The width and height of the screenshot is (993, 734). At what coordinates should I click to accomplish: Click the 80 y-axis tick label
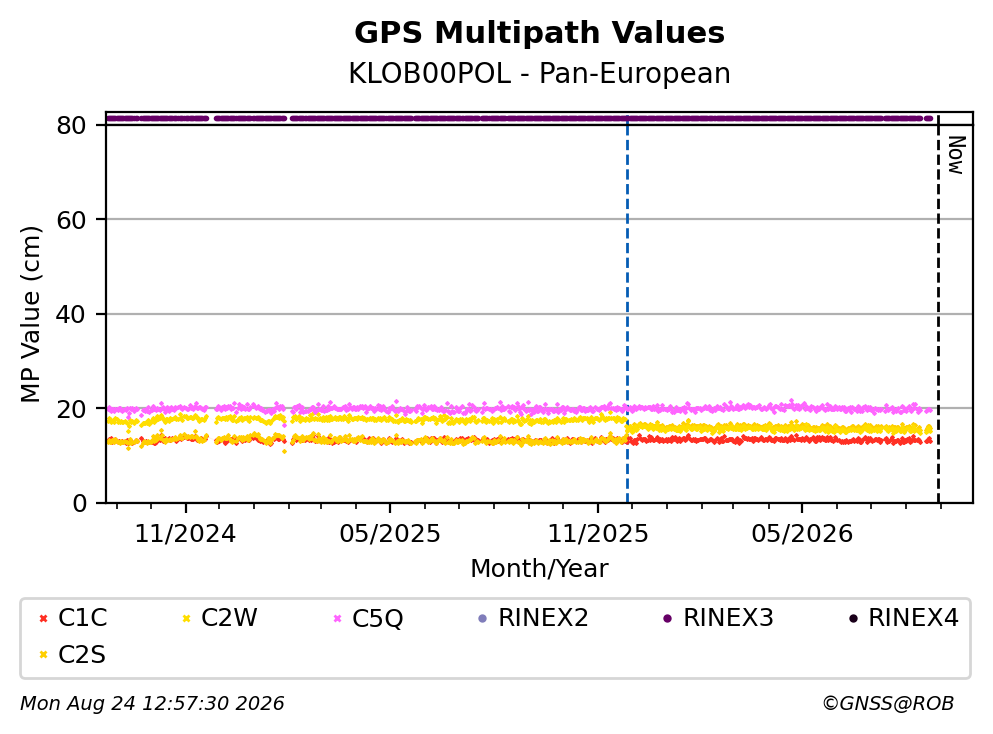(x=71, y=125)
